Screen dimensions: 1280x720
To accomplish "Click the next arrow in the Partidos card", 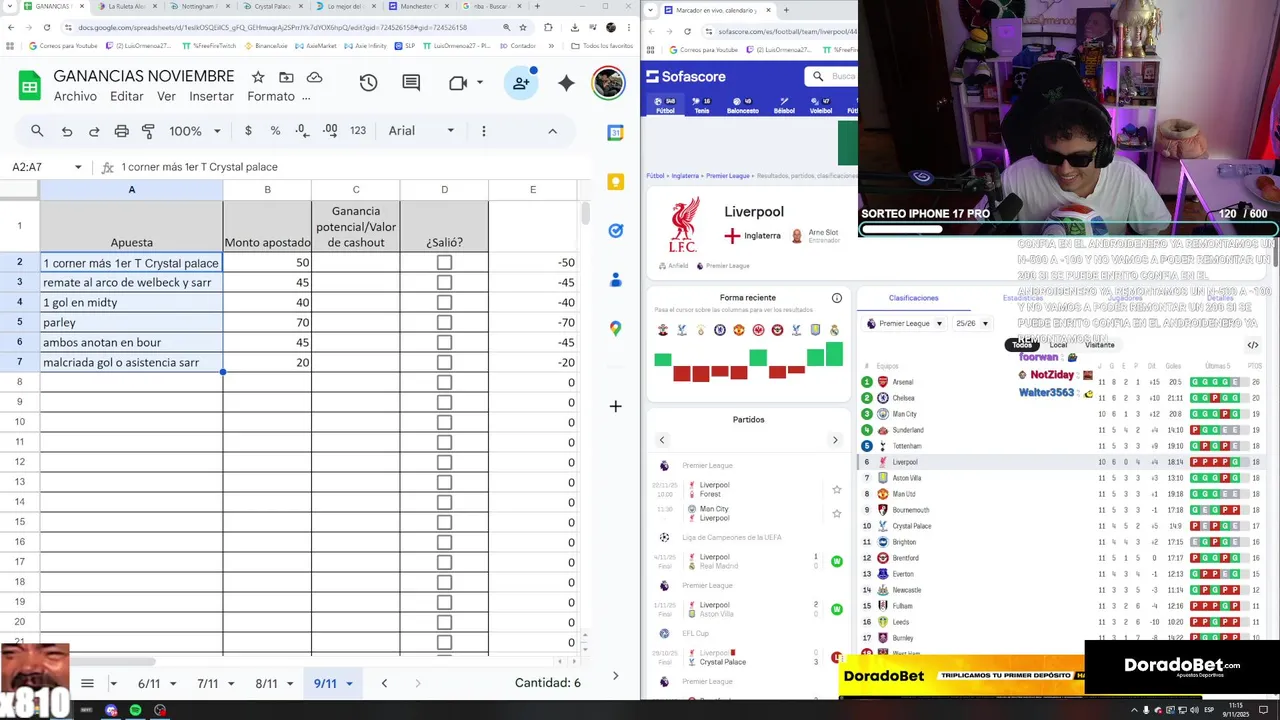I will tap(835, 440).
